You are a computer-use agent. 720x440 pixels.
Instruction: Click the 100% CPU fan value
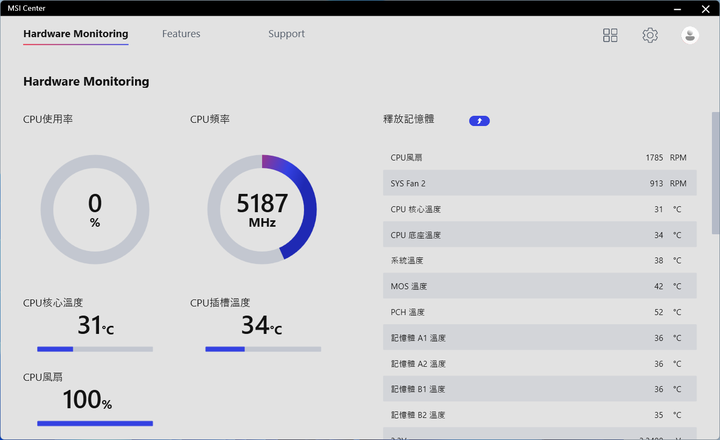click(x=87, y=400)
